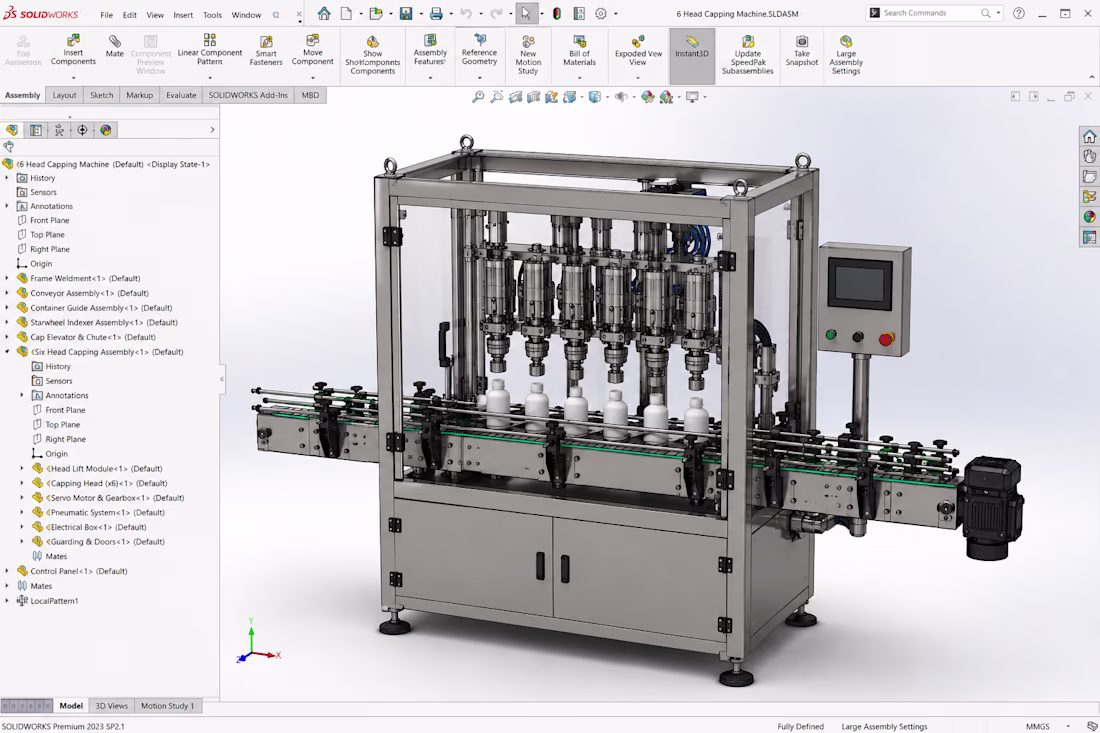Open the Motion Study 1 tab
The width and height of the screenshot is (1100, 733).
[x=168, y=706]
